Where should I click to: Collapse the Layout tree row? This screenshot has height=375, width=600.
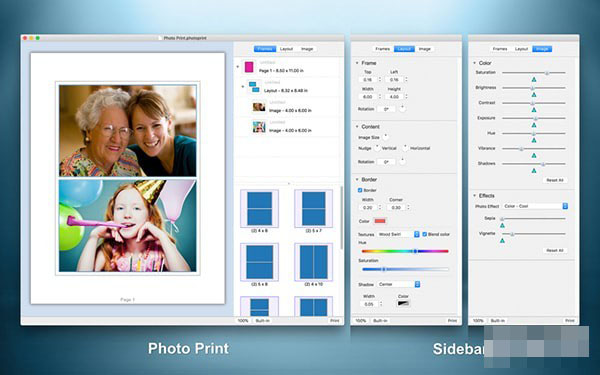click(243, 86)
